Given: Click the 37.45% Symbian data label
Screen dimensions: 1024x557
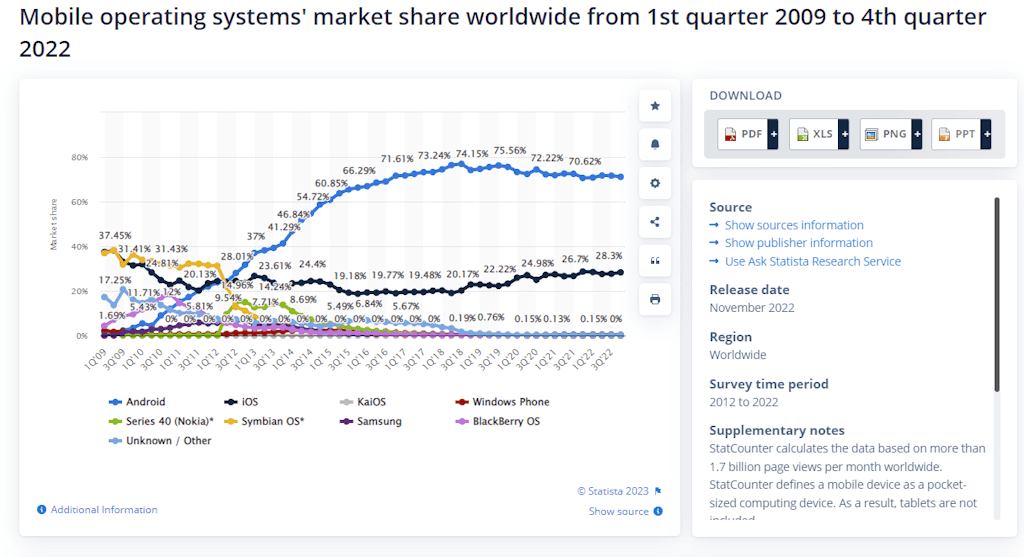Looking at the screenshot, I should [115, 235].
